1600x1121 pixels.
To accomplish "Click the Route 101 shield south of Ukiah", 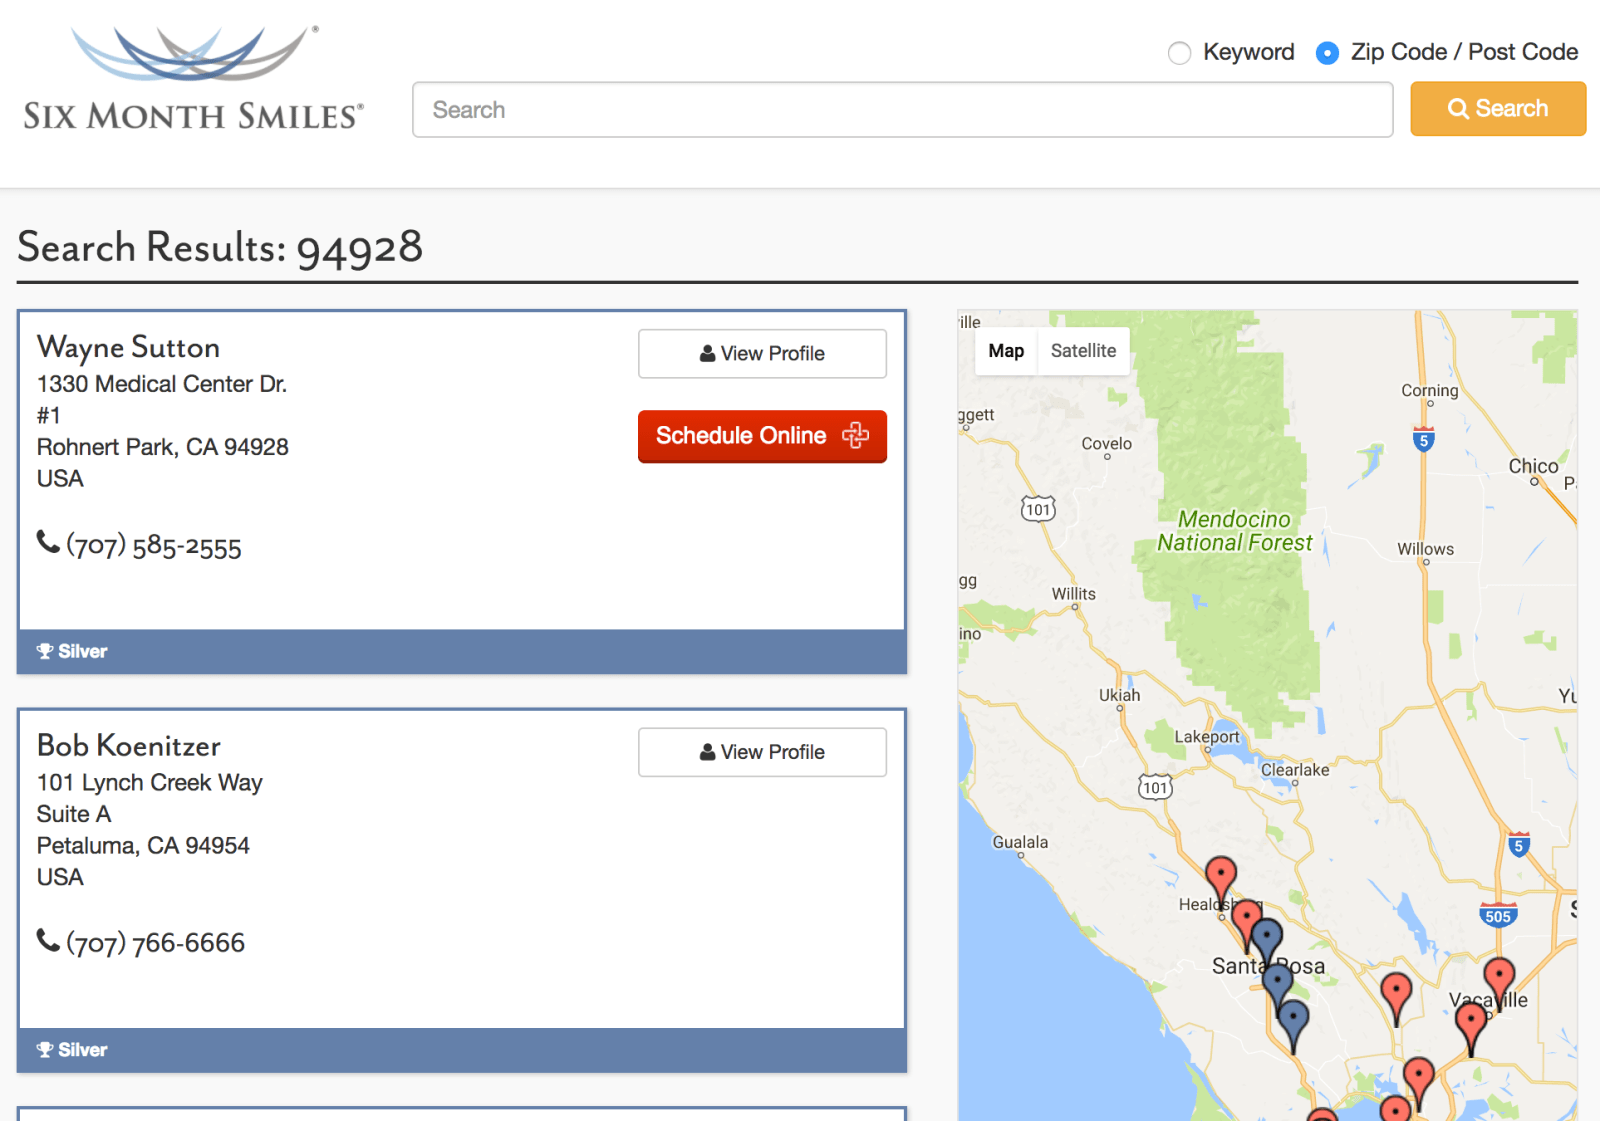I will [x=1155, y=787].
